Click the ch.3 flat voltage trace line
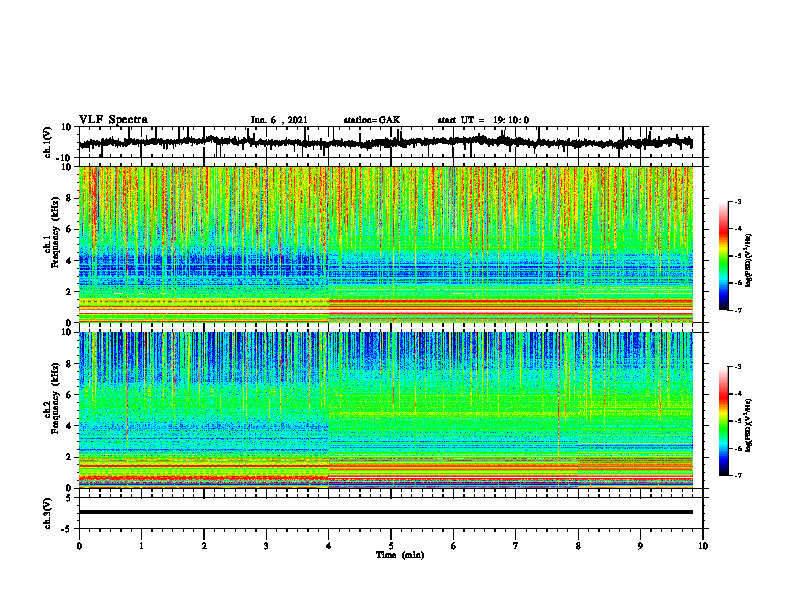Image resolution: width=792 pixels, height=612 pixels. tap(386, 512)
